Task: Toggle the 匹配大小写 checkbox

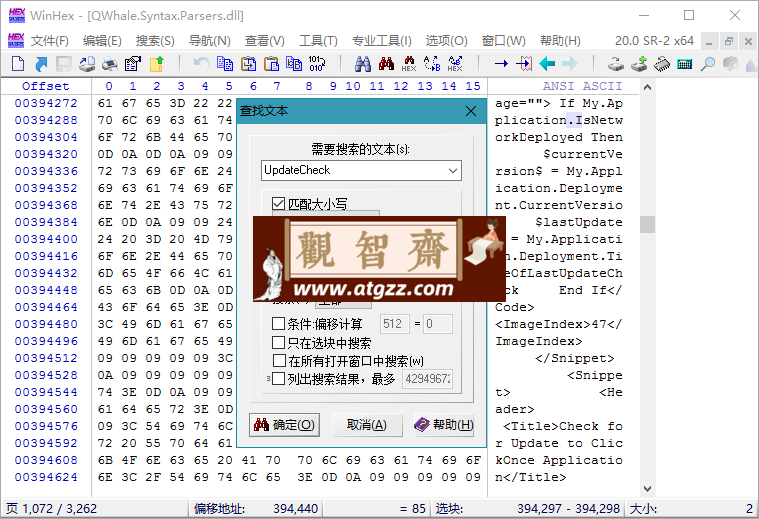Action: (278, 203)
